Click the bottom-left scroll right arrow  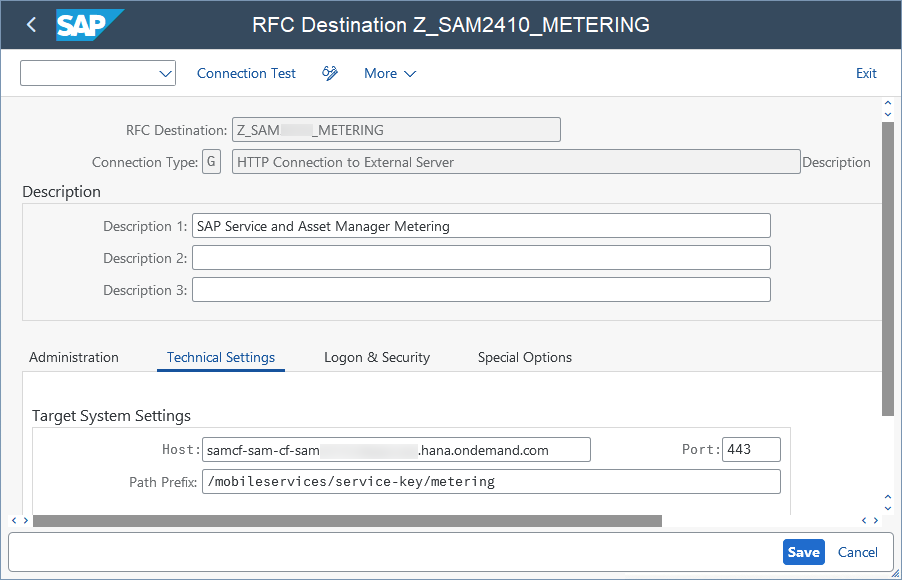coord(25,521)
